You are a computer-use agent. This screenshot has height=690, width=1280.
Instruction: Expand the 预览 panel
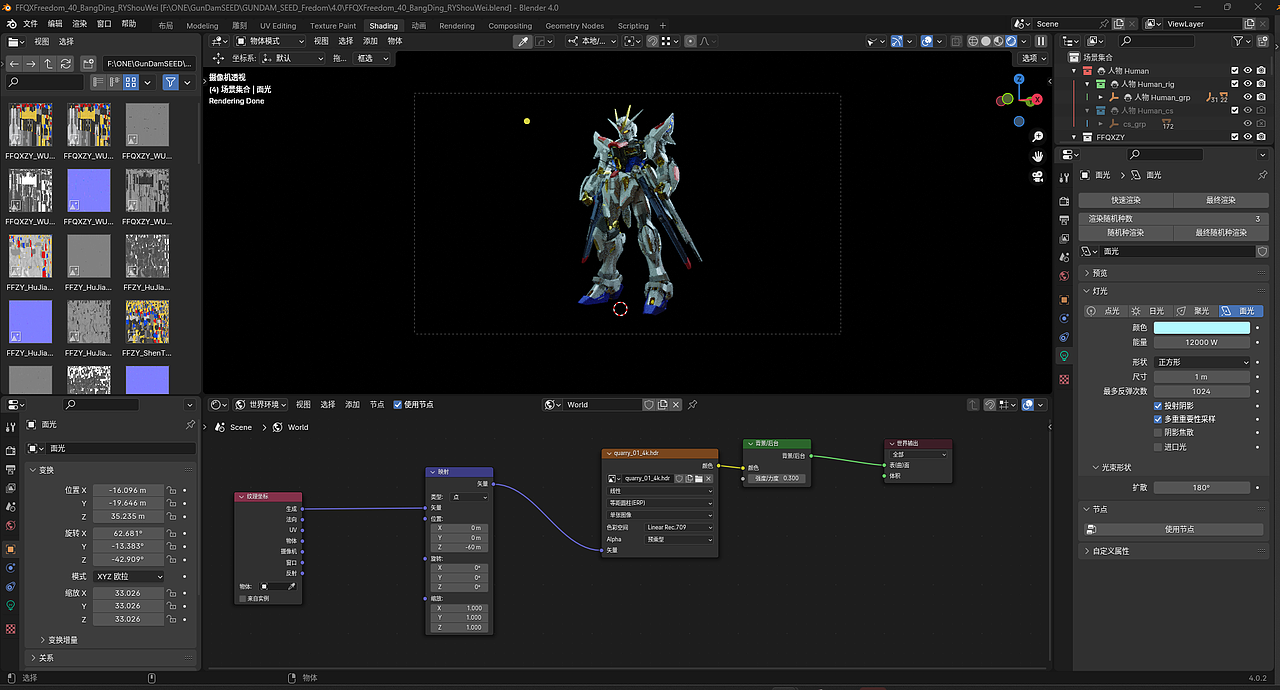[1100, 273]
